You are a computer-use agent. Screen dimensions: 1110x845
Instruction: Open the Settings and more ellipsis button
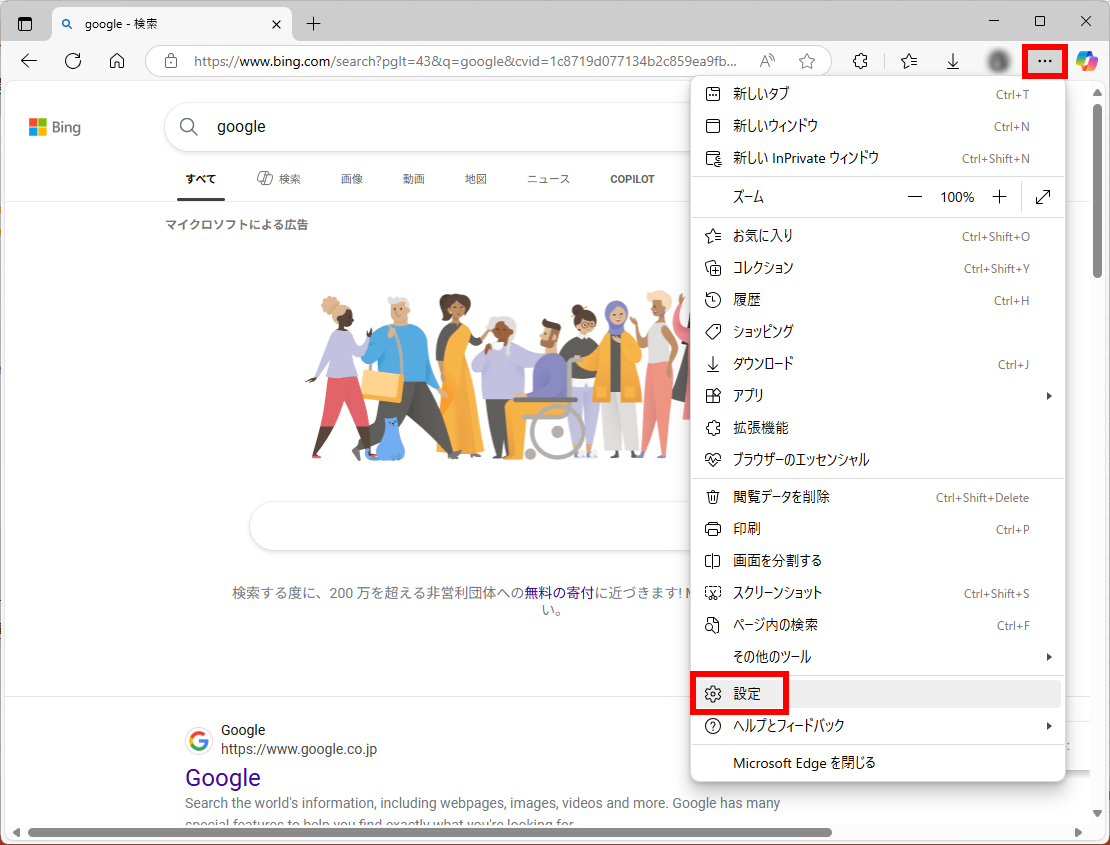click(x=1045, y=61)
